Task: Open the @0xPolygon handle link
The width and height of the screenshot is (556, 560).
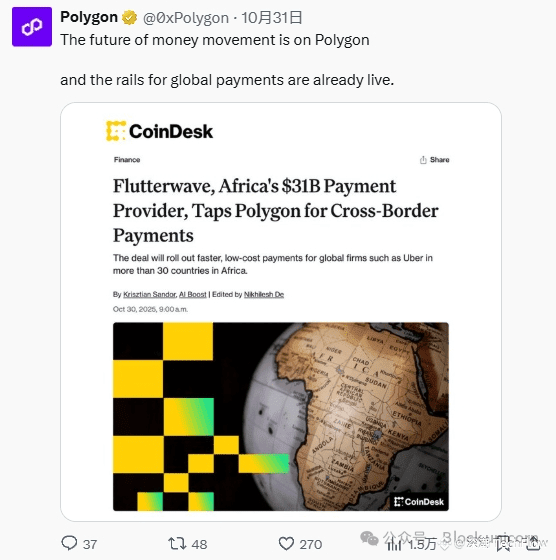Action: pyautogui.click(x=186, y=18)
